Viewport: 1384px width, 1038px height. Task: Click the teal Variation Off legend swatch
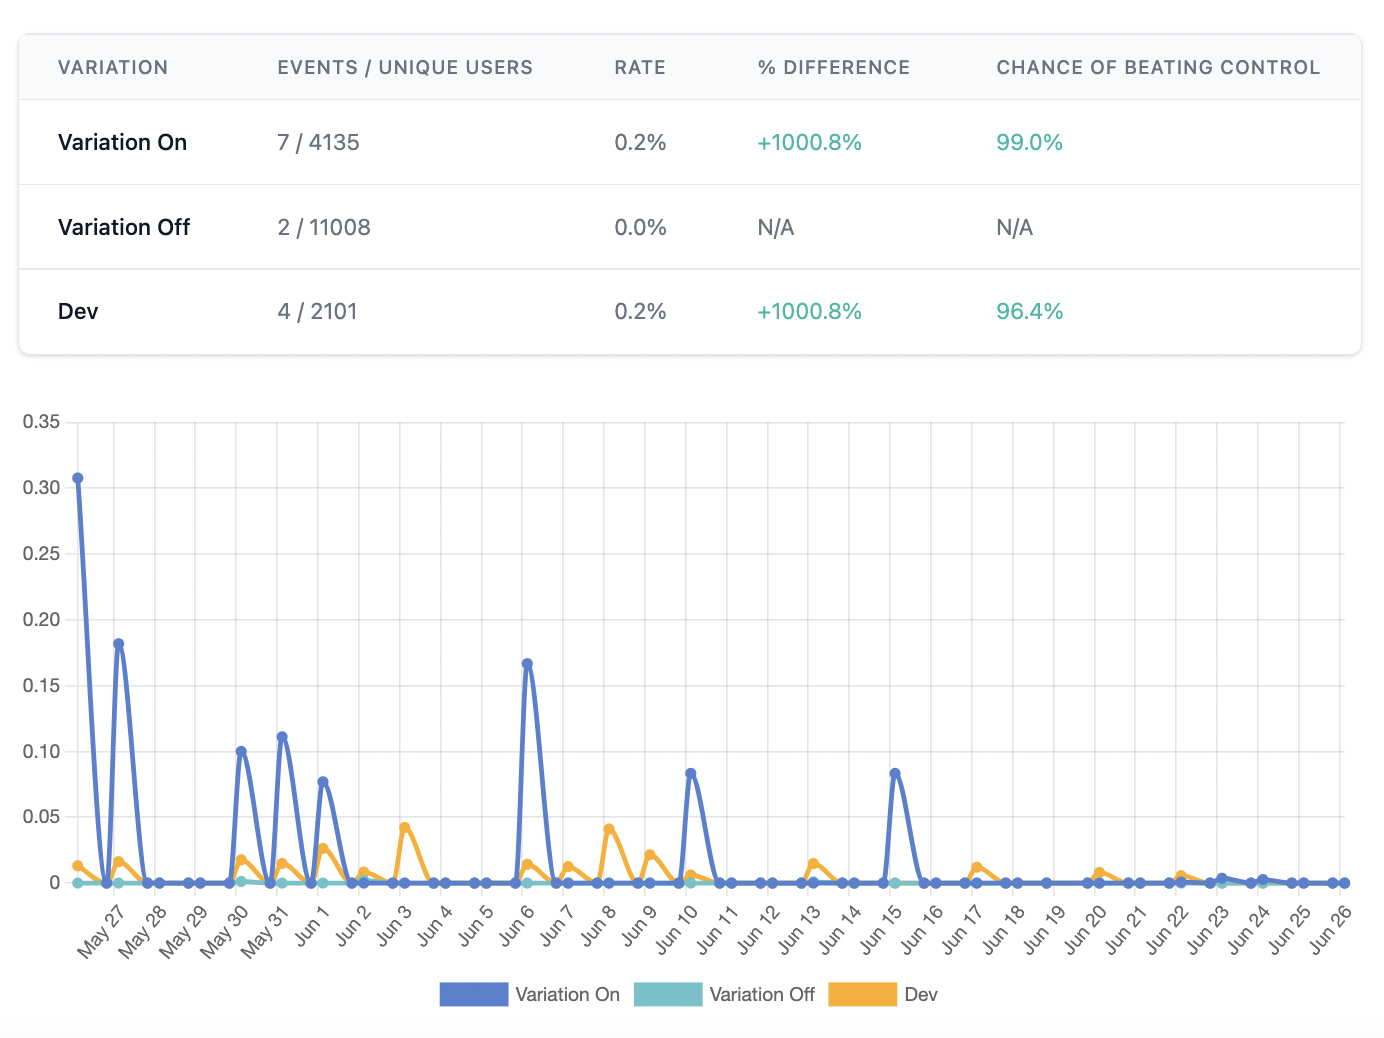point(668,994)
